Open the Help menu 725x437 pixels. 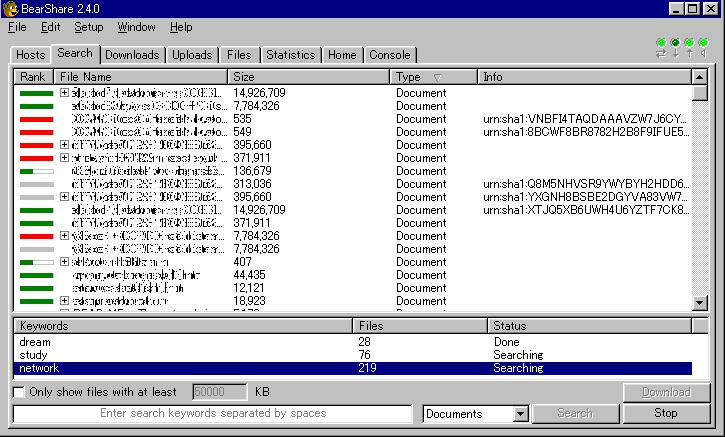[181, 27]
